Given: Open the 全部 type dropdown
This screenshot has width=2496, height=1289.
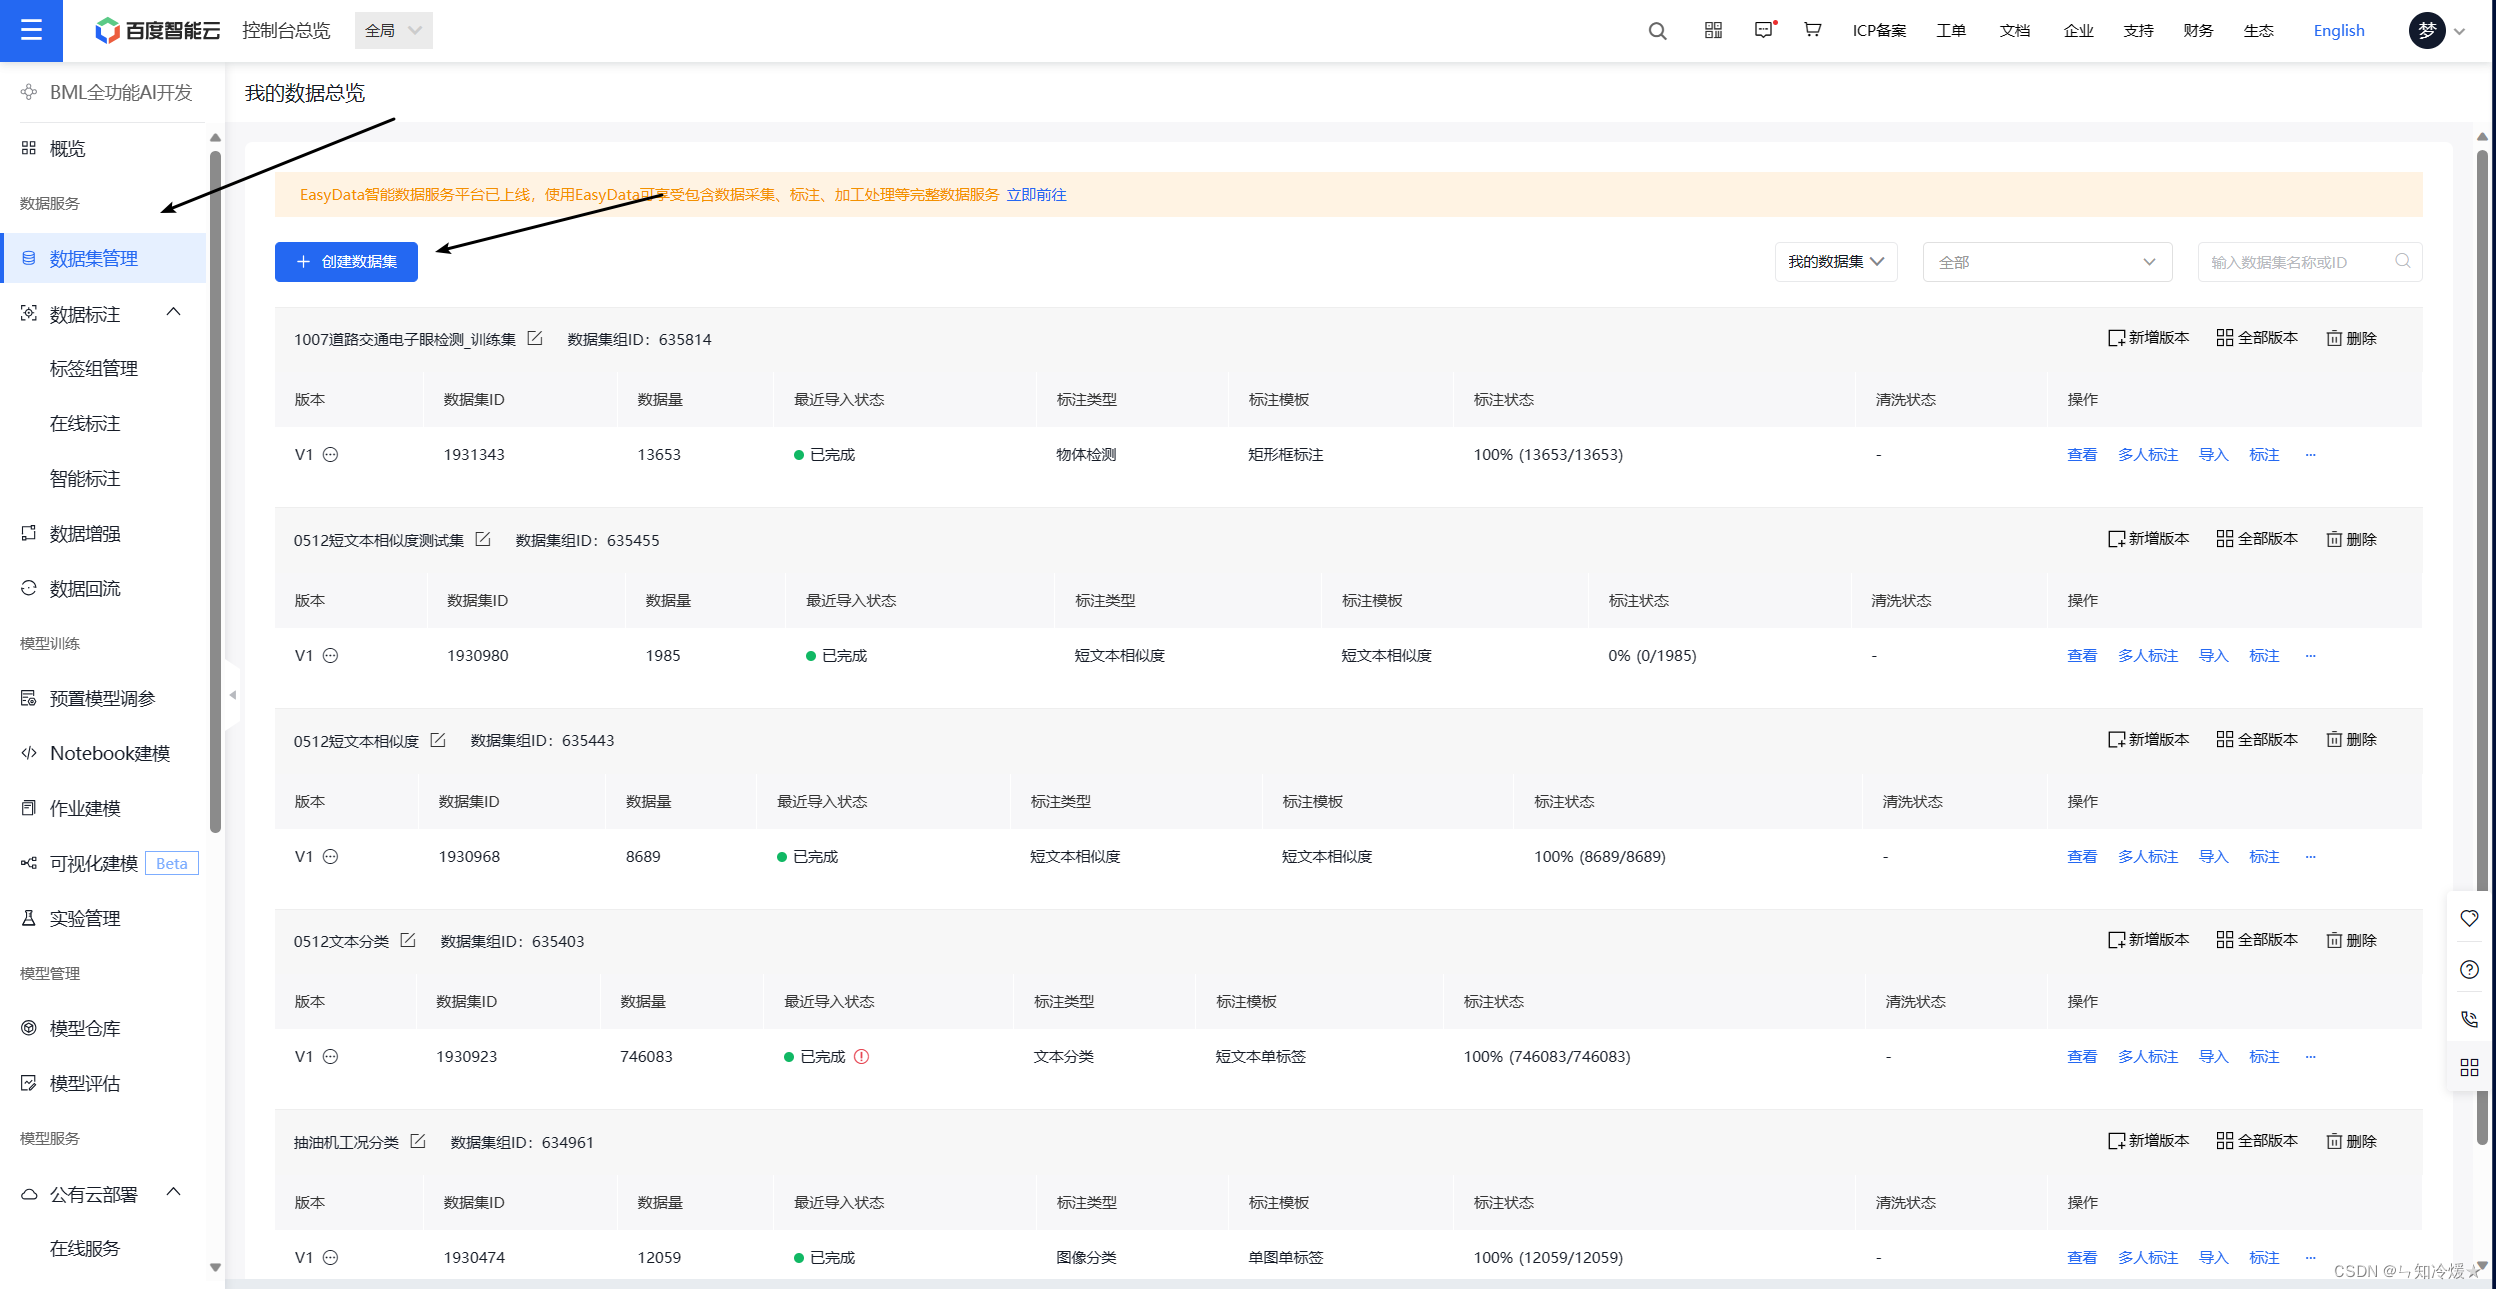Looking at the screenshot, I should [x=2047, y=262].
